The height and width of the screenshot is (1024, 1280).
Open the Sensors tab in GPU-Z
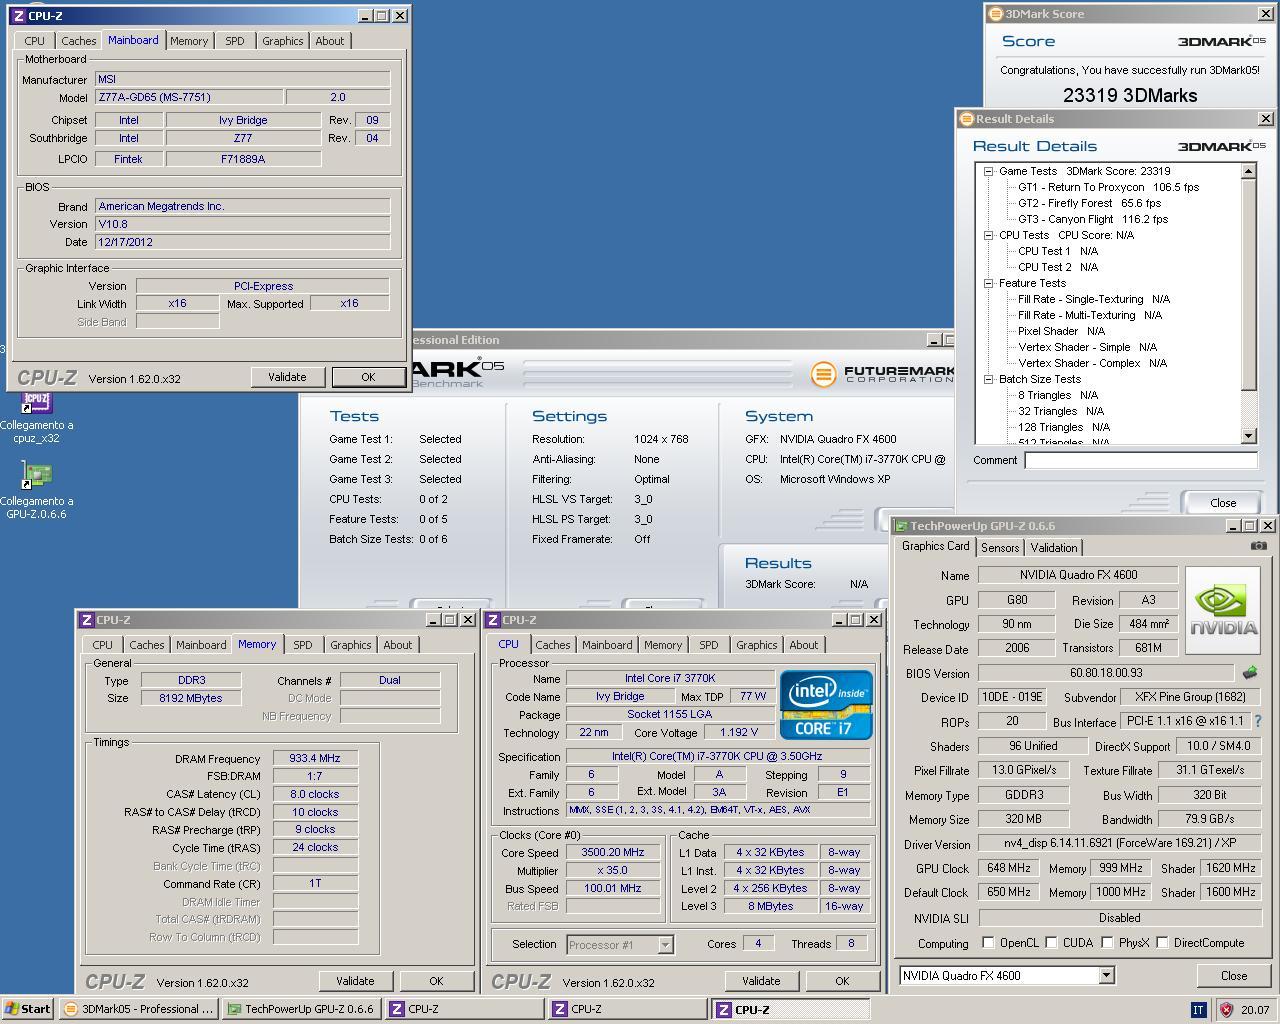pyautogui.click(x=1000, y=548)
